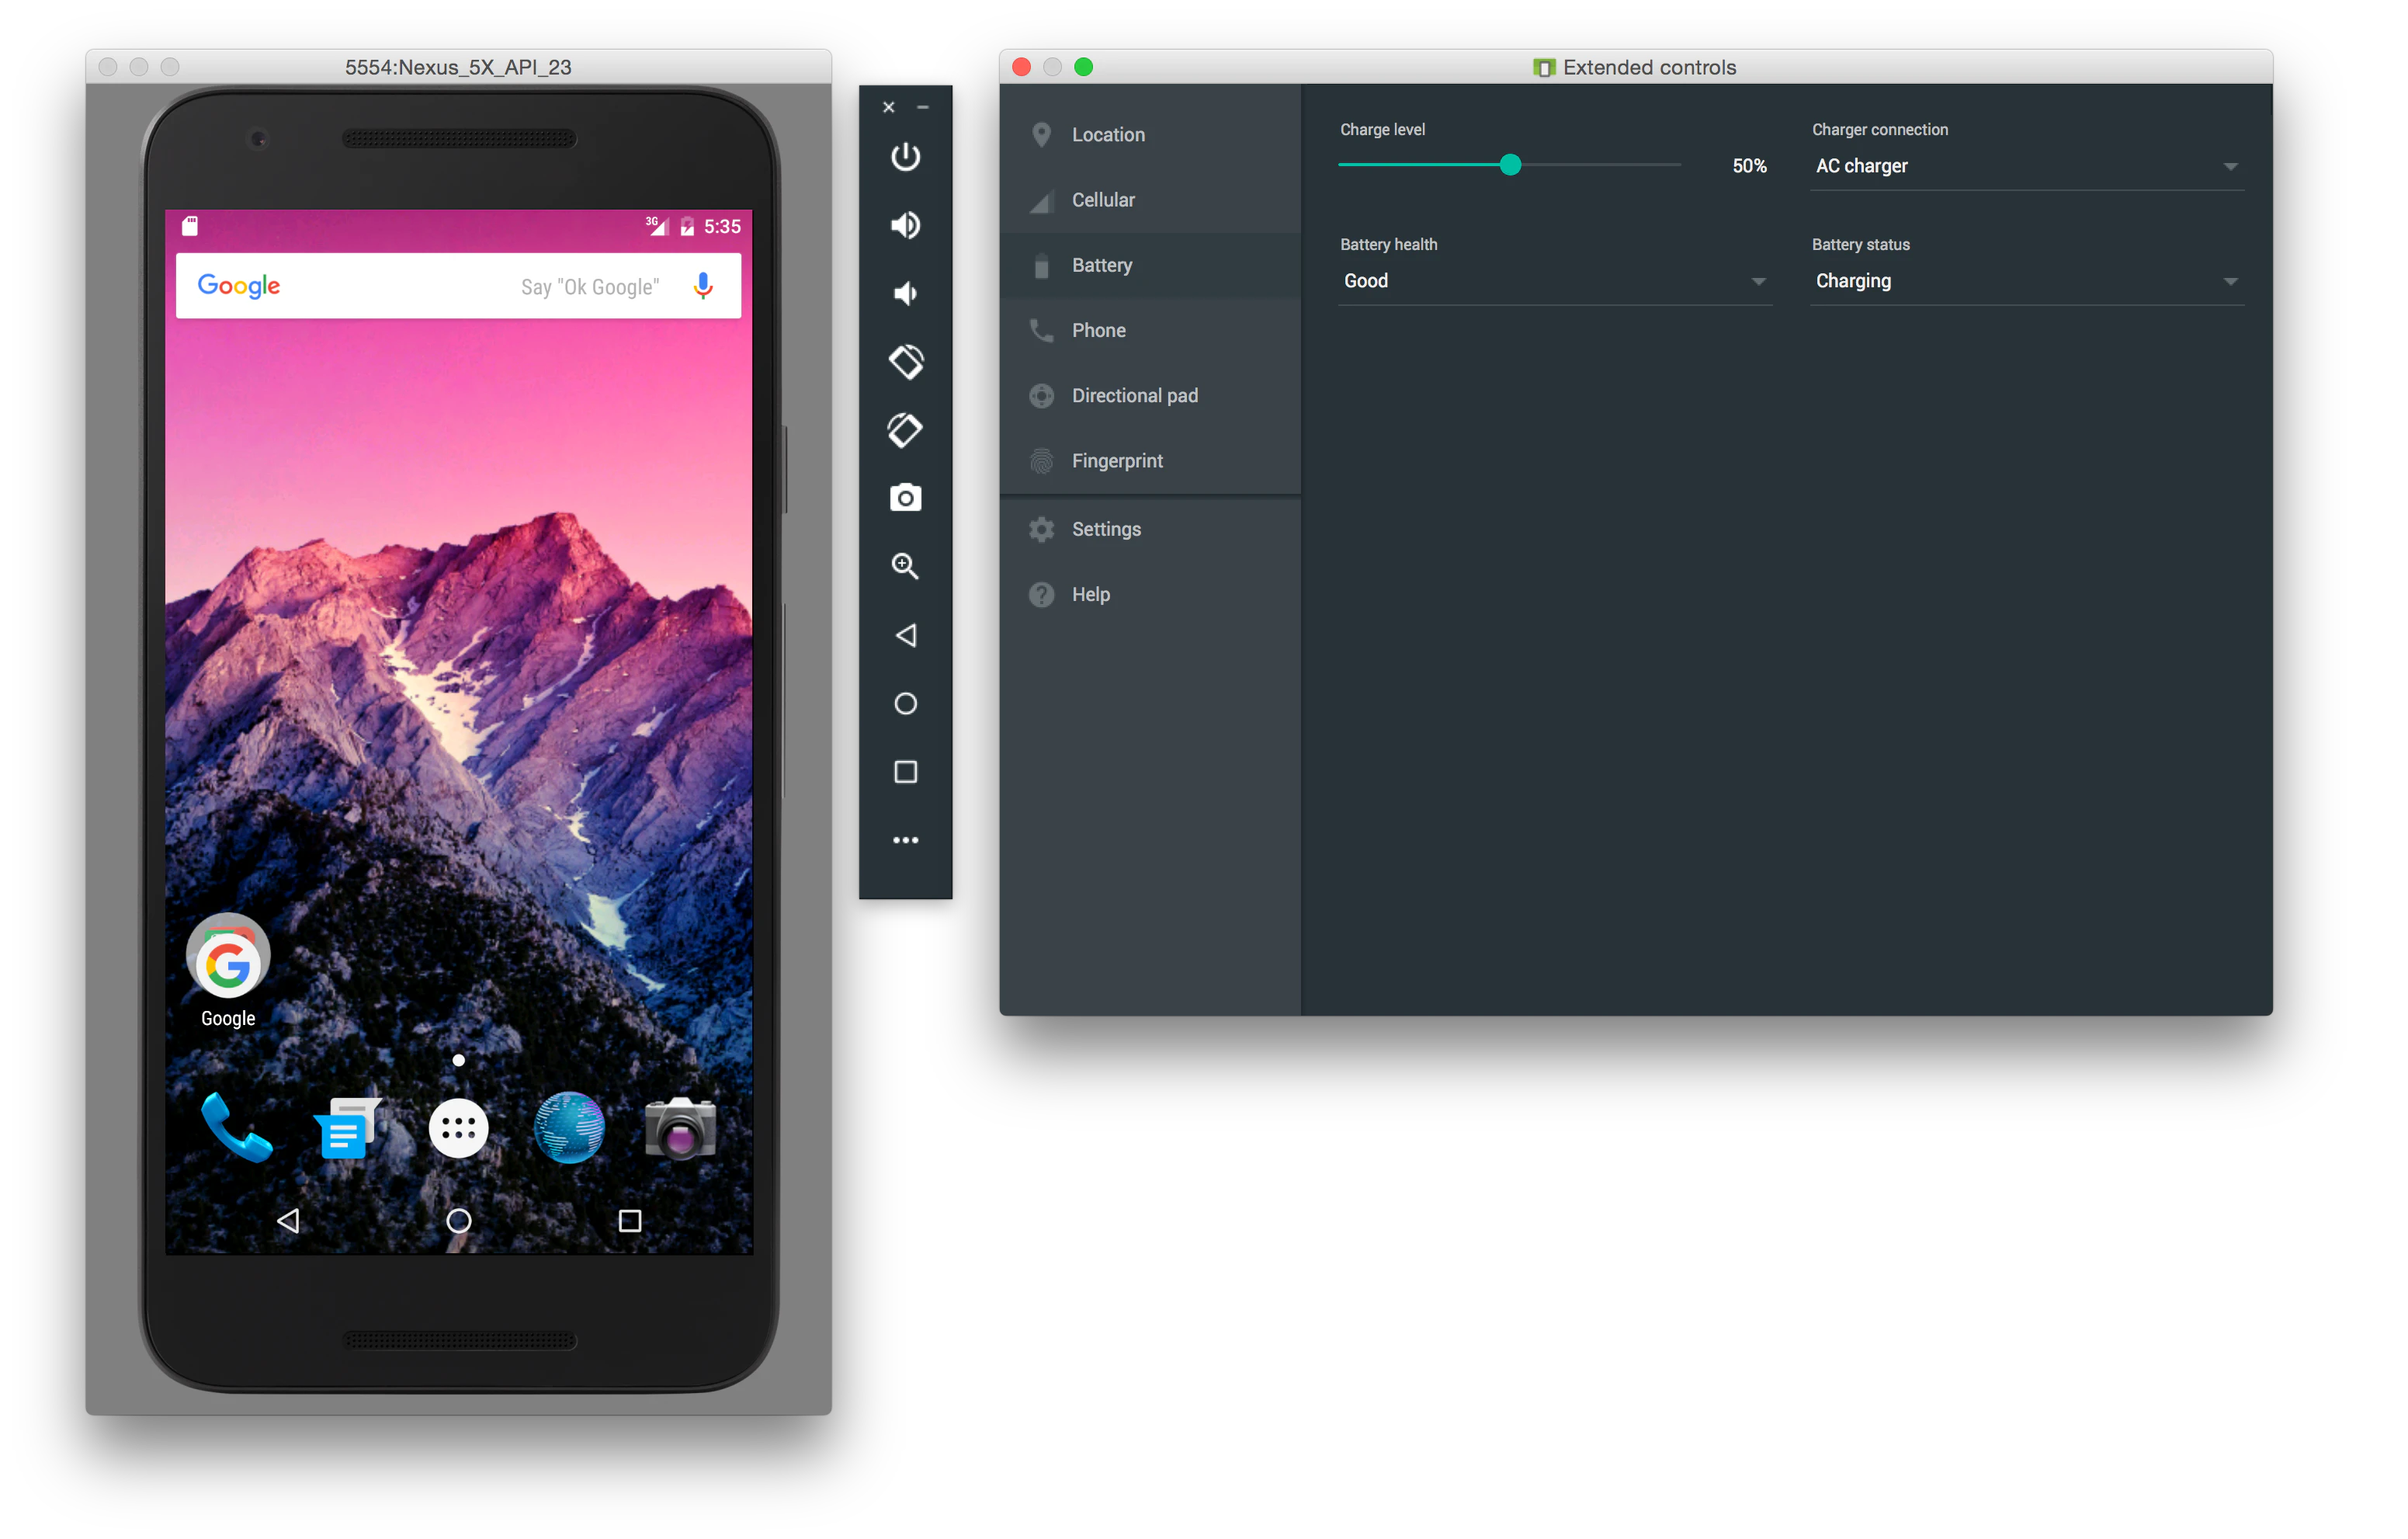Open the Charger connection dropdown

(x=2026, y=166)
